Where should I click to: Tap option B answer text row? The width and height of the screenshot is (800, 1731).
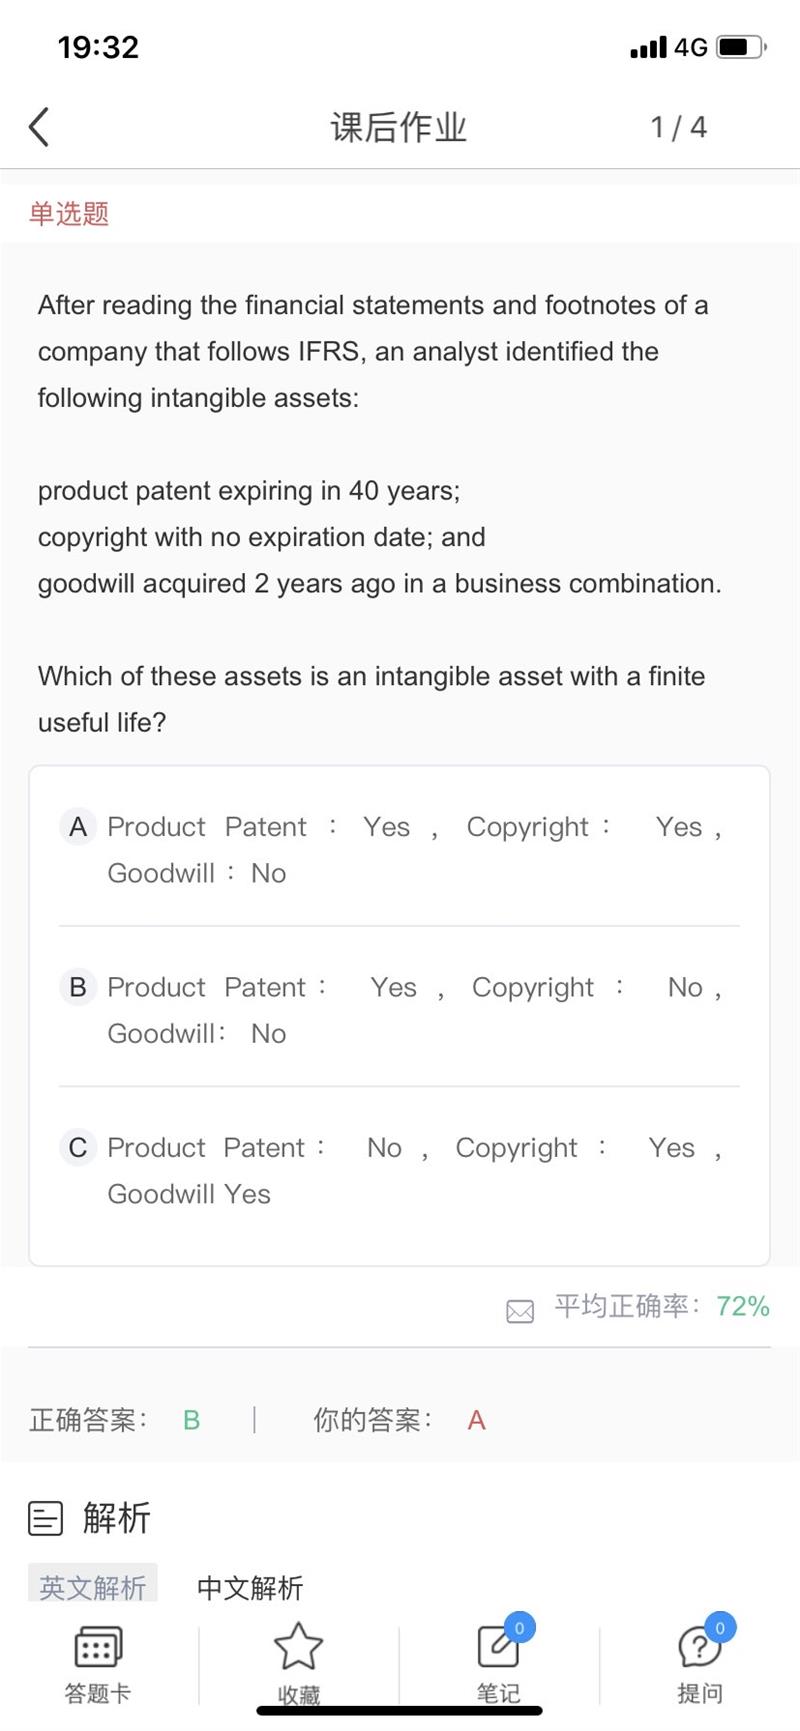[414, 1010]
